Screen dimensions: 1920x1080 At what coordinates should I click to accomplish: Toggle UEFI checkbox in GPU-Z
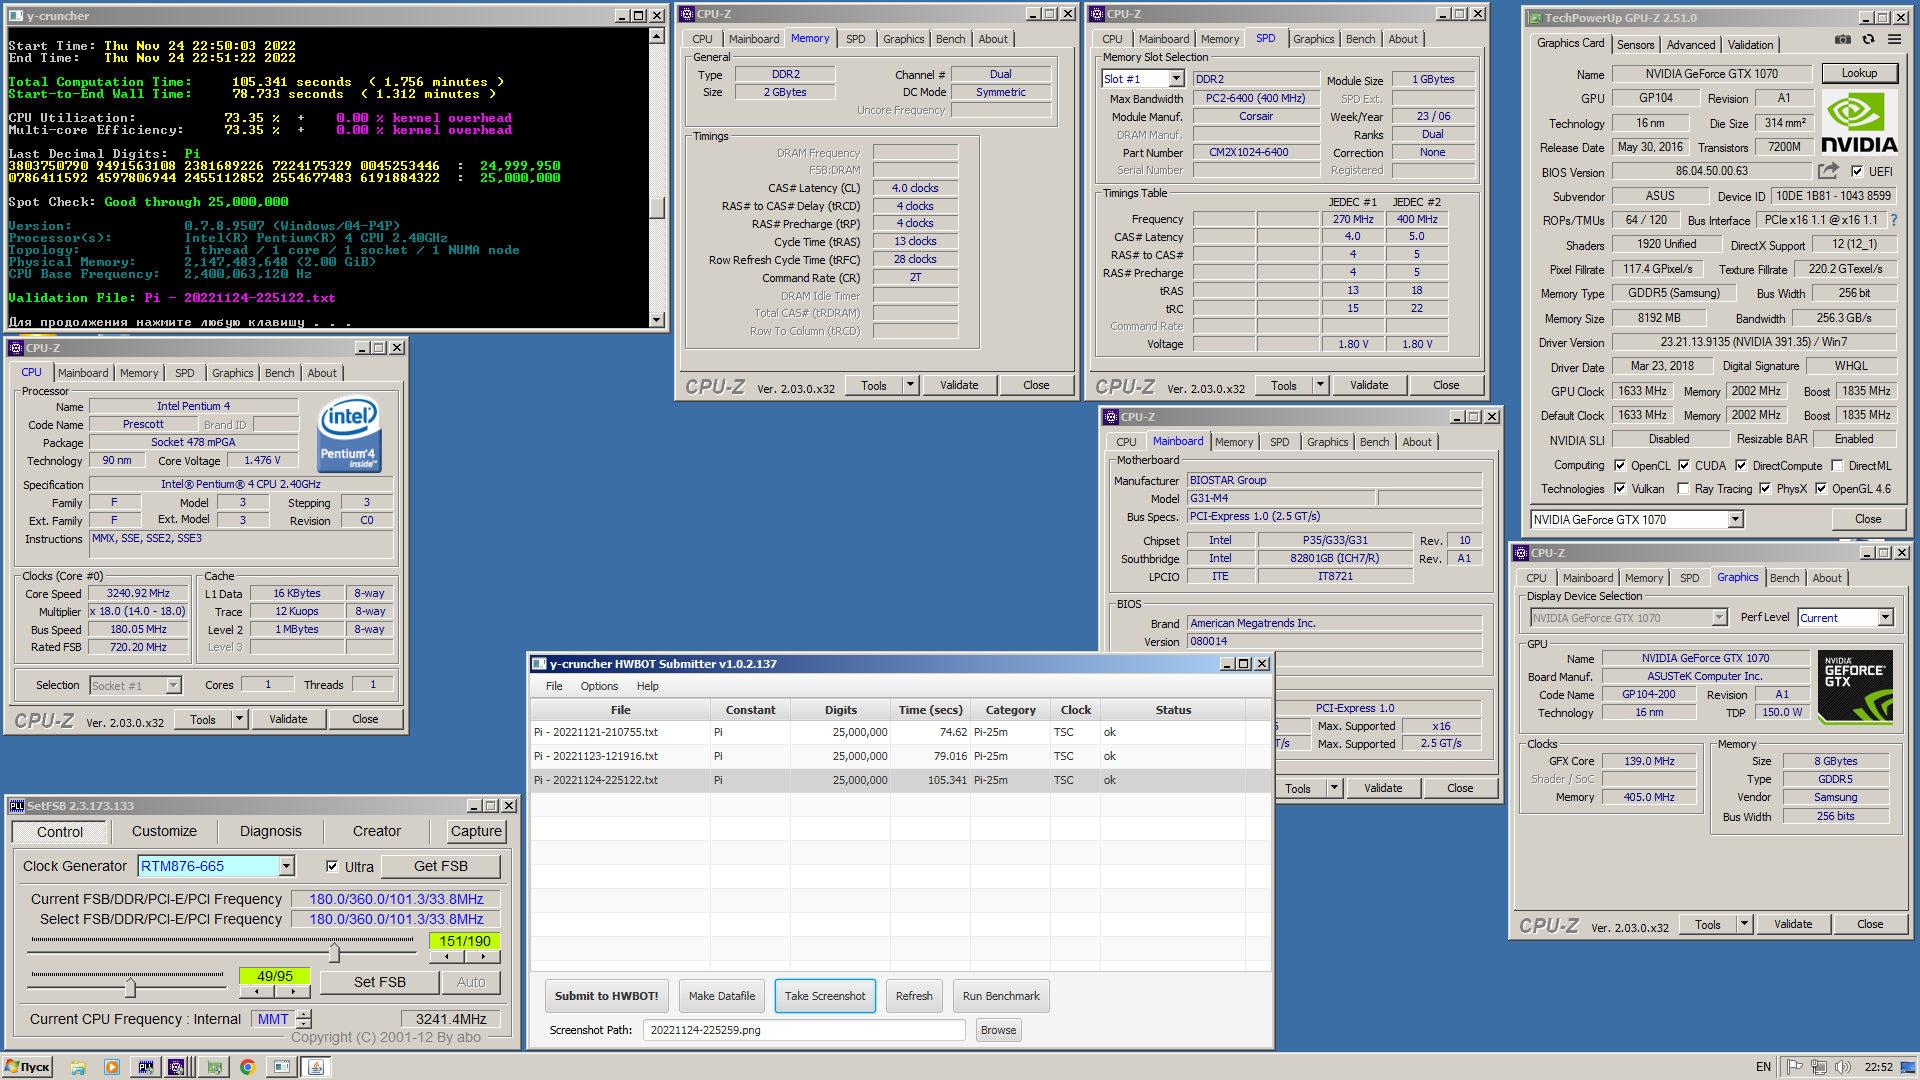[1857, 171]
